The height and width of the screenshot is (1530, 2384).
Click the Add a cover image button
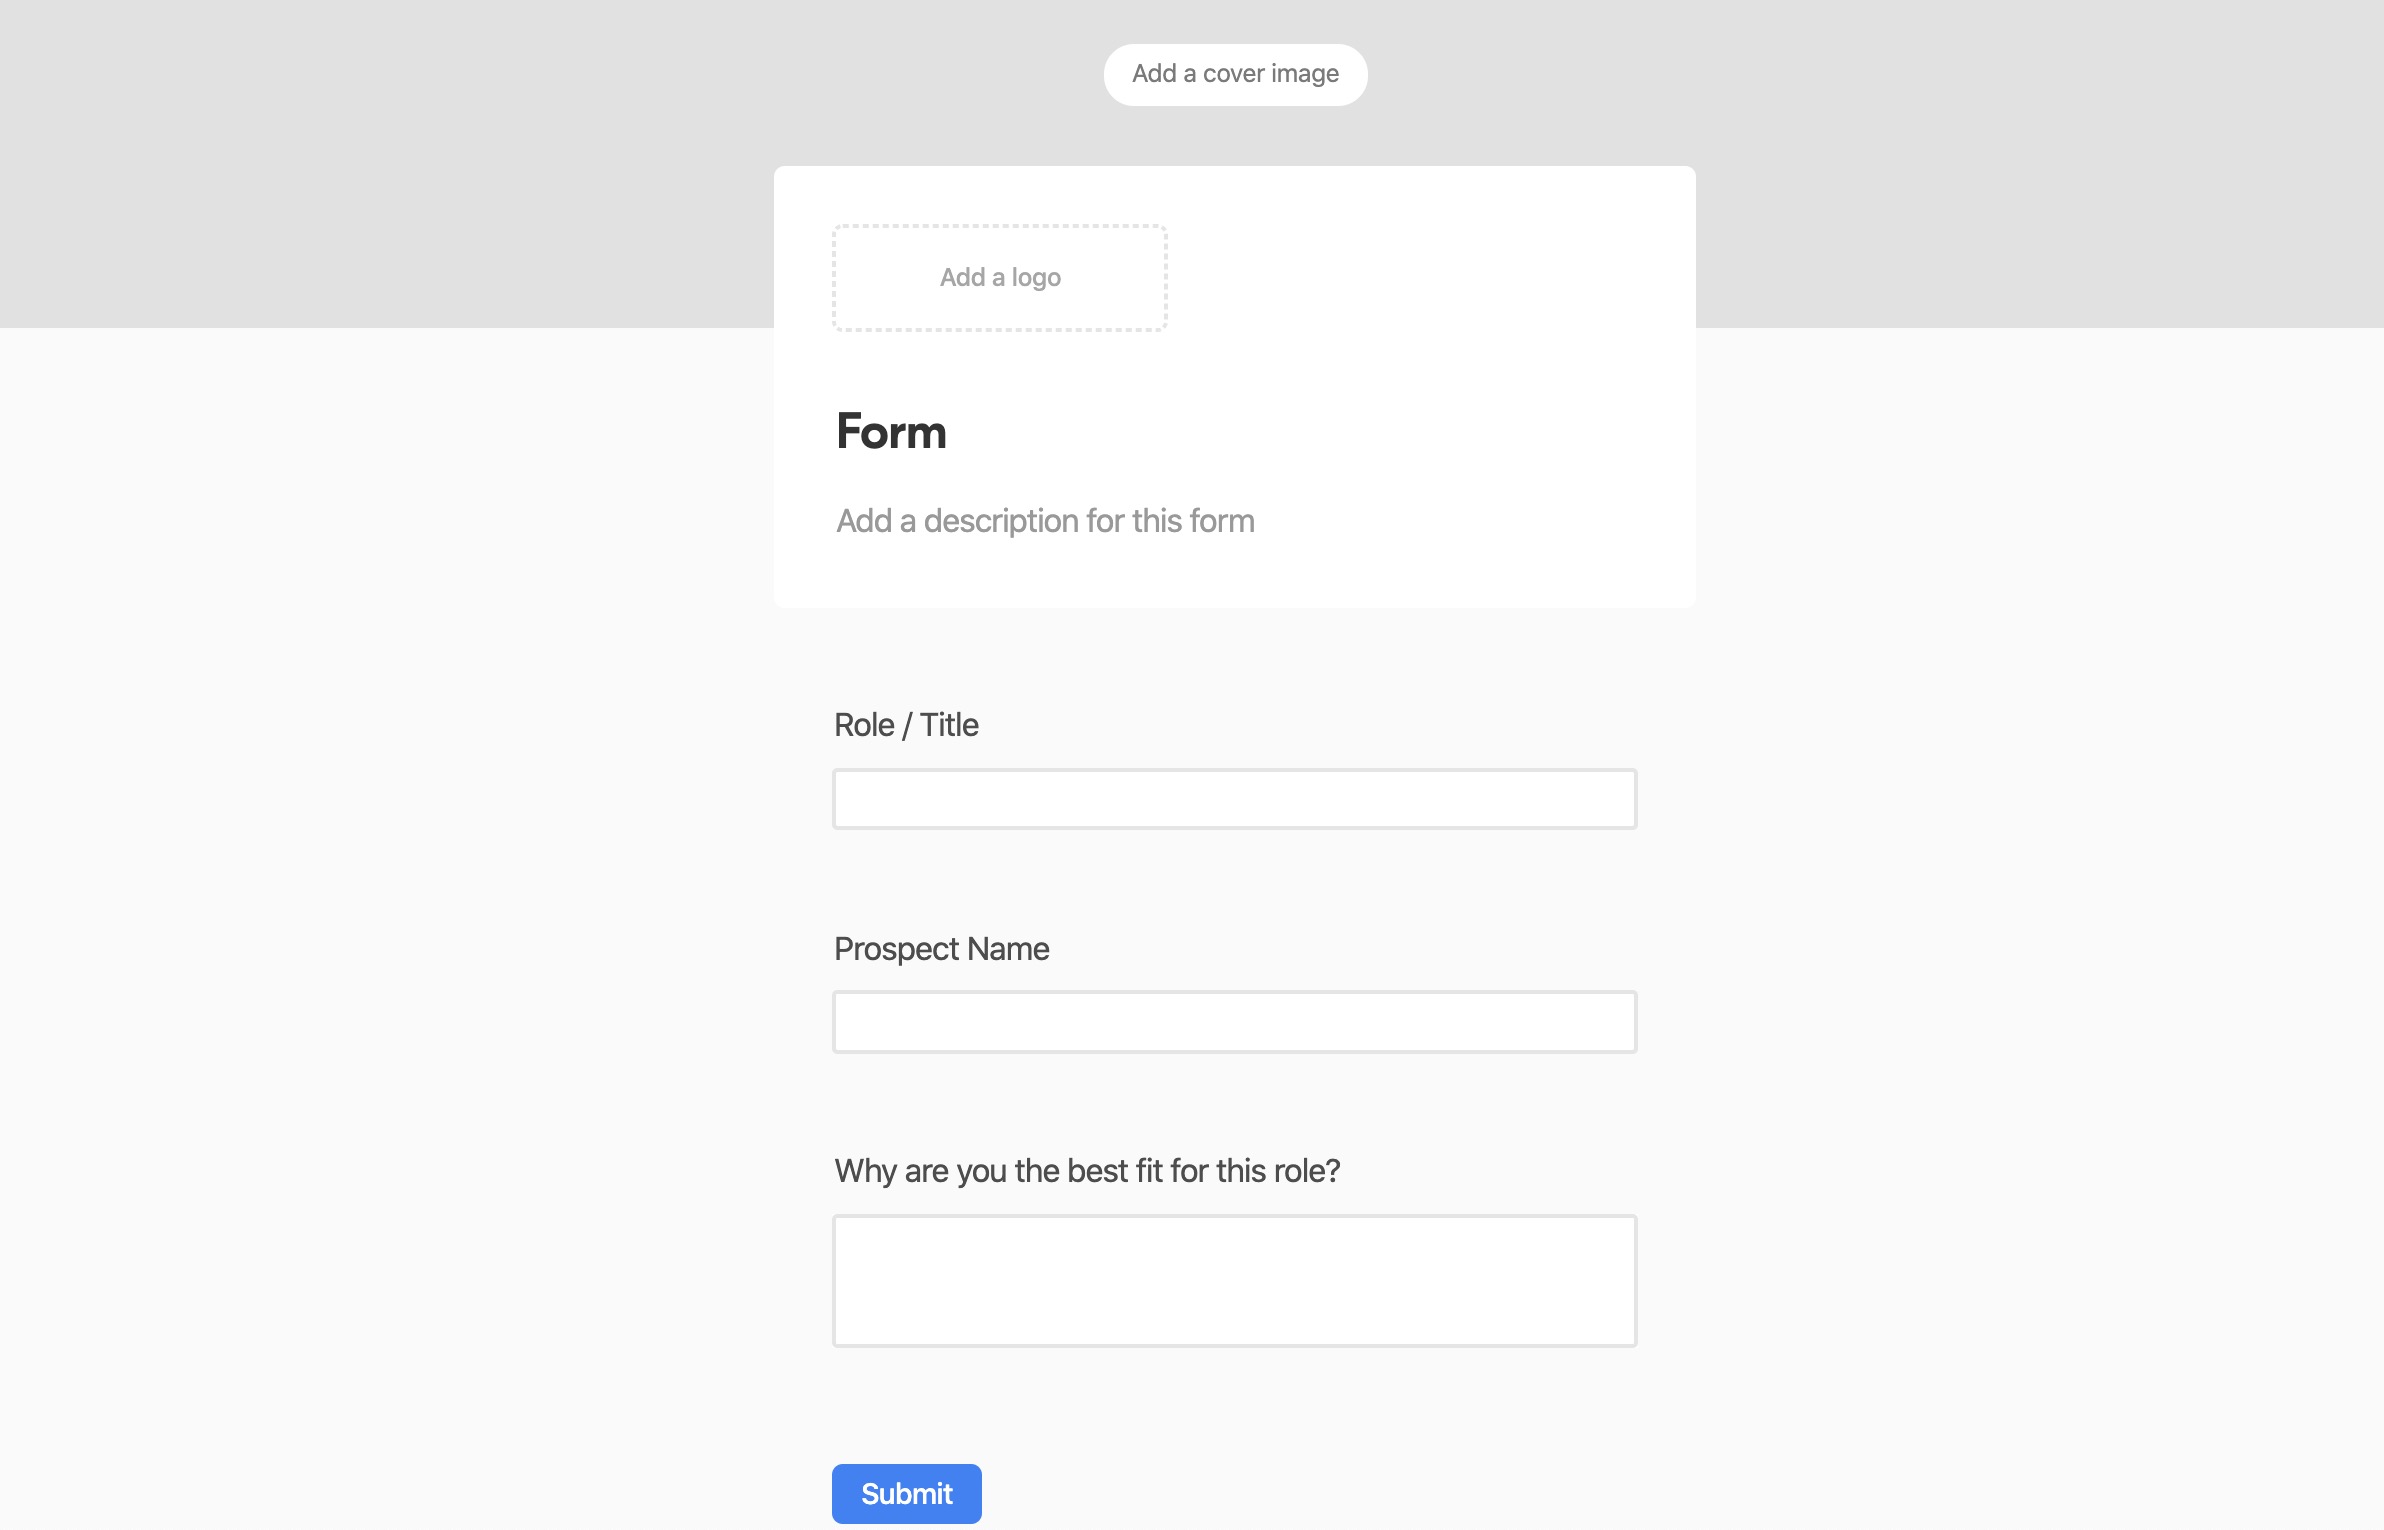pyautogui.click(x=1235, y=74)
